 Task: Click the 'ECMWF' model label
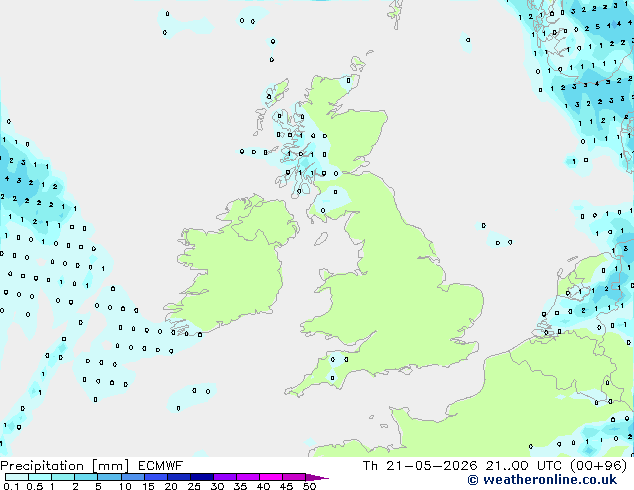161,466
